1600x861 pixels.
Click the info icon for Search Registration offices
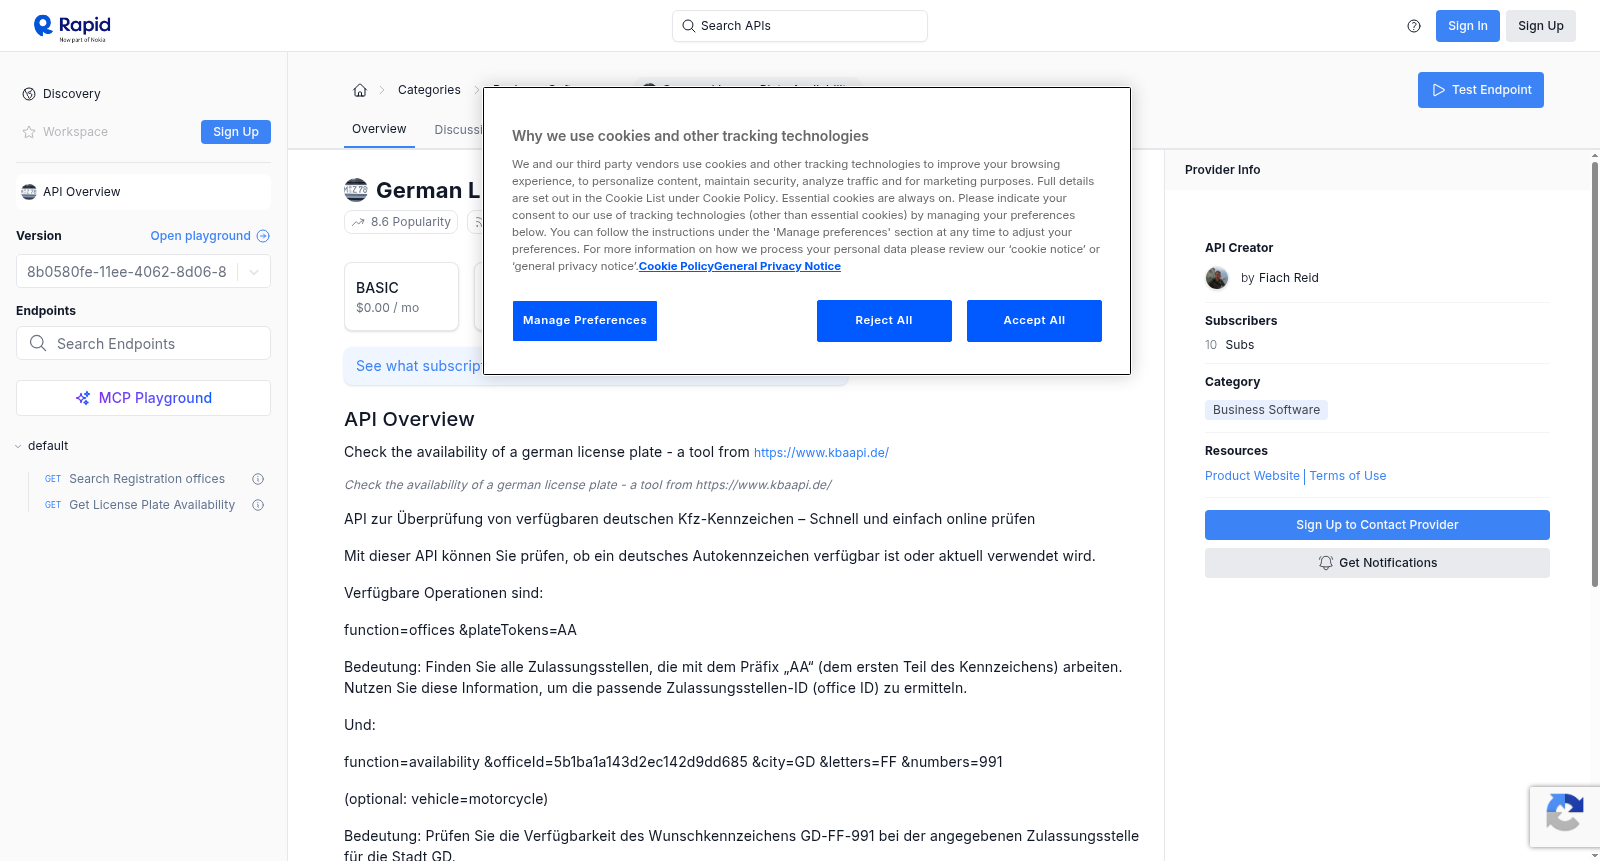point(258,479)
